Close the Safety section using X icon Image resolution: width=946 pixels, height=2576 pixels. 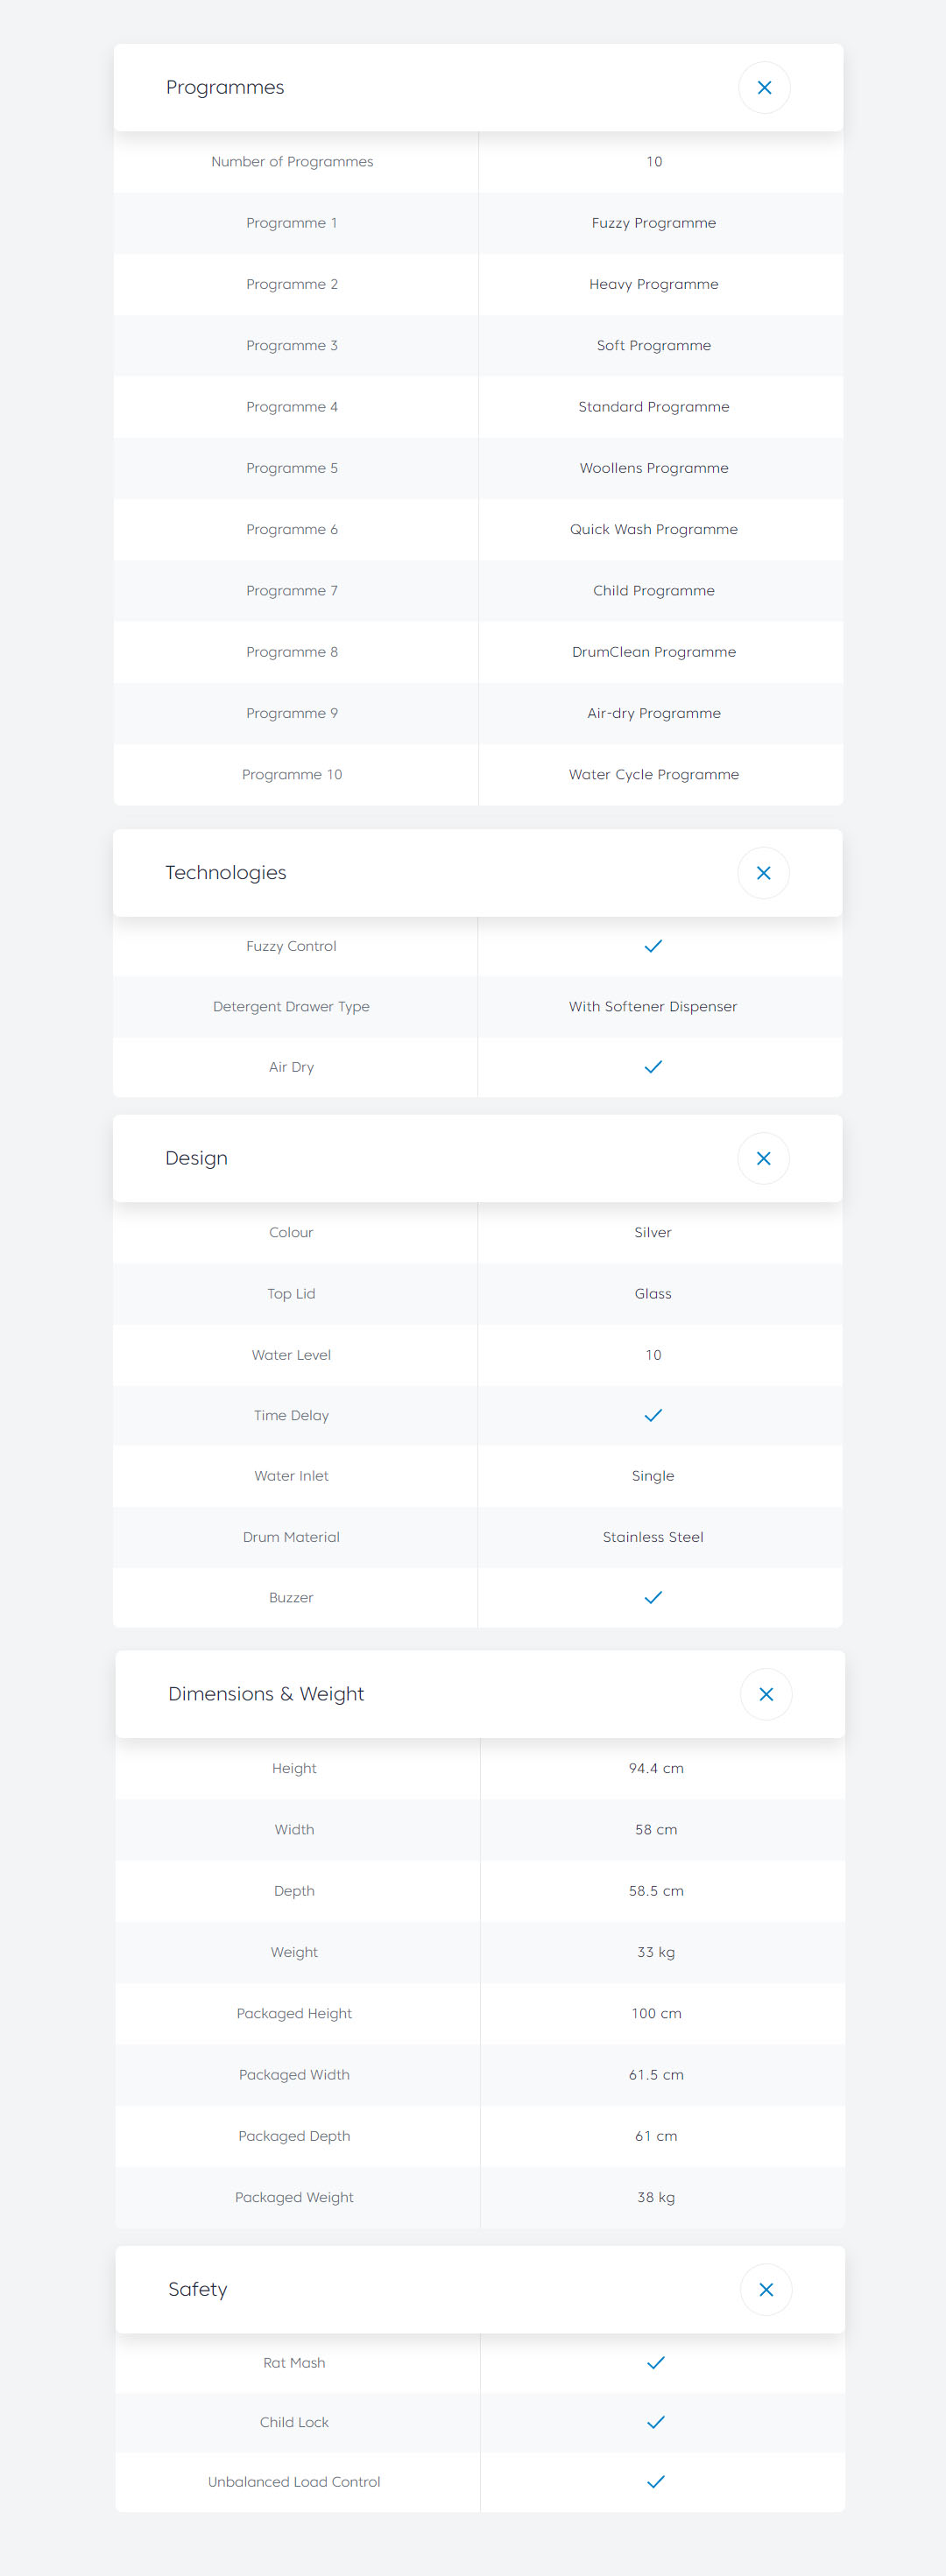(x=766, y=2289)
